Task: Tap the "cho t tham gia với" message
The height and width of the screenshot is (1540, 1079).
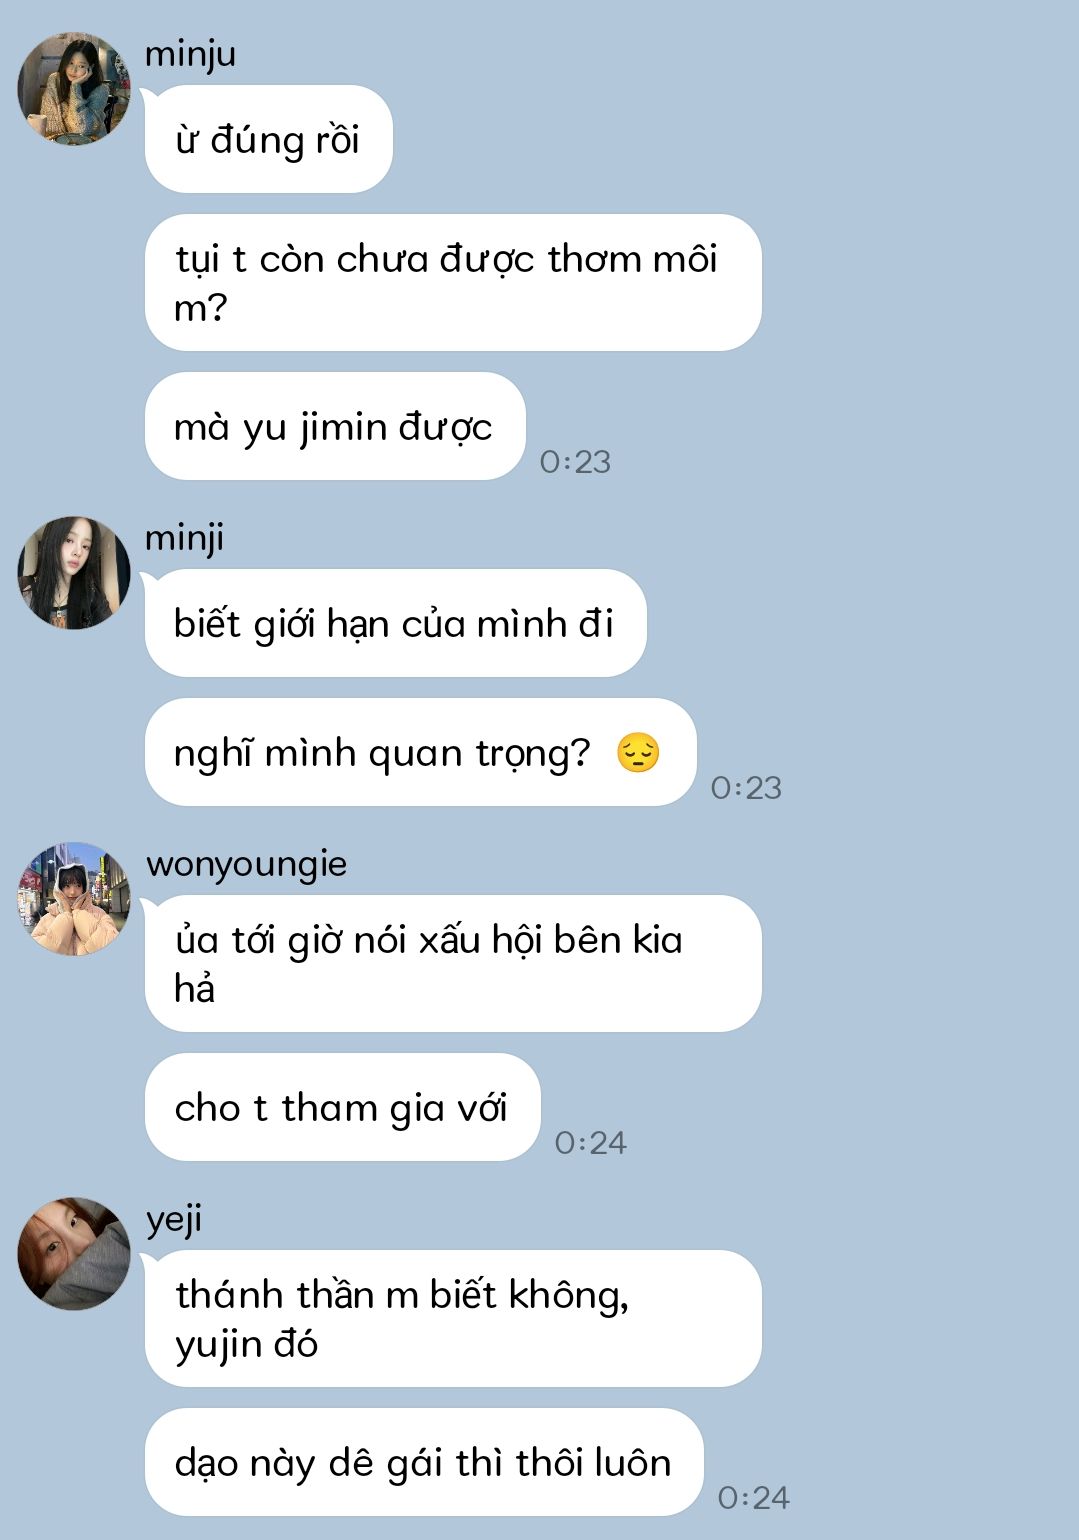Action: click(x=342, y=1107)
